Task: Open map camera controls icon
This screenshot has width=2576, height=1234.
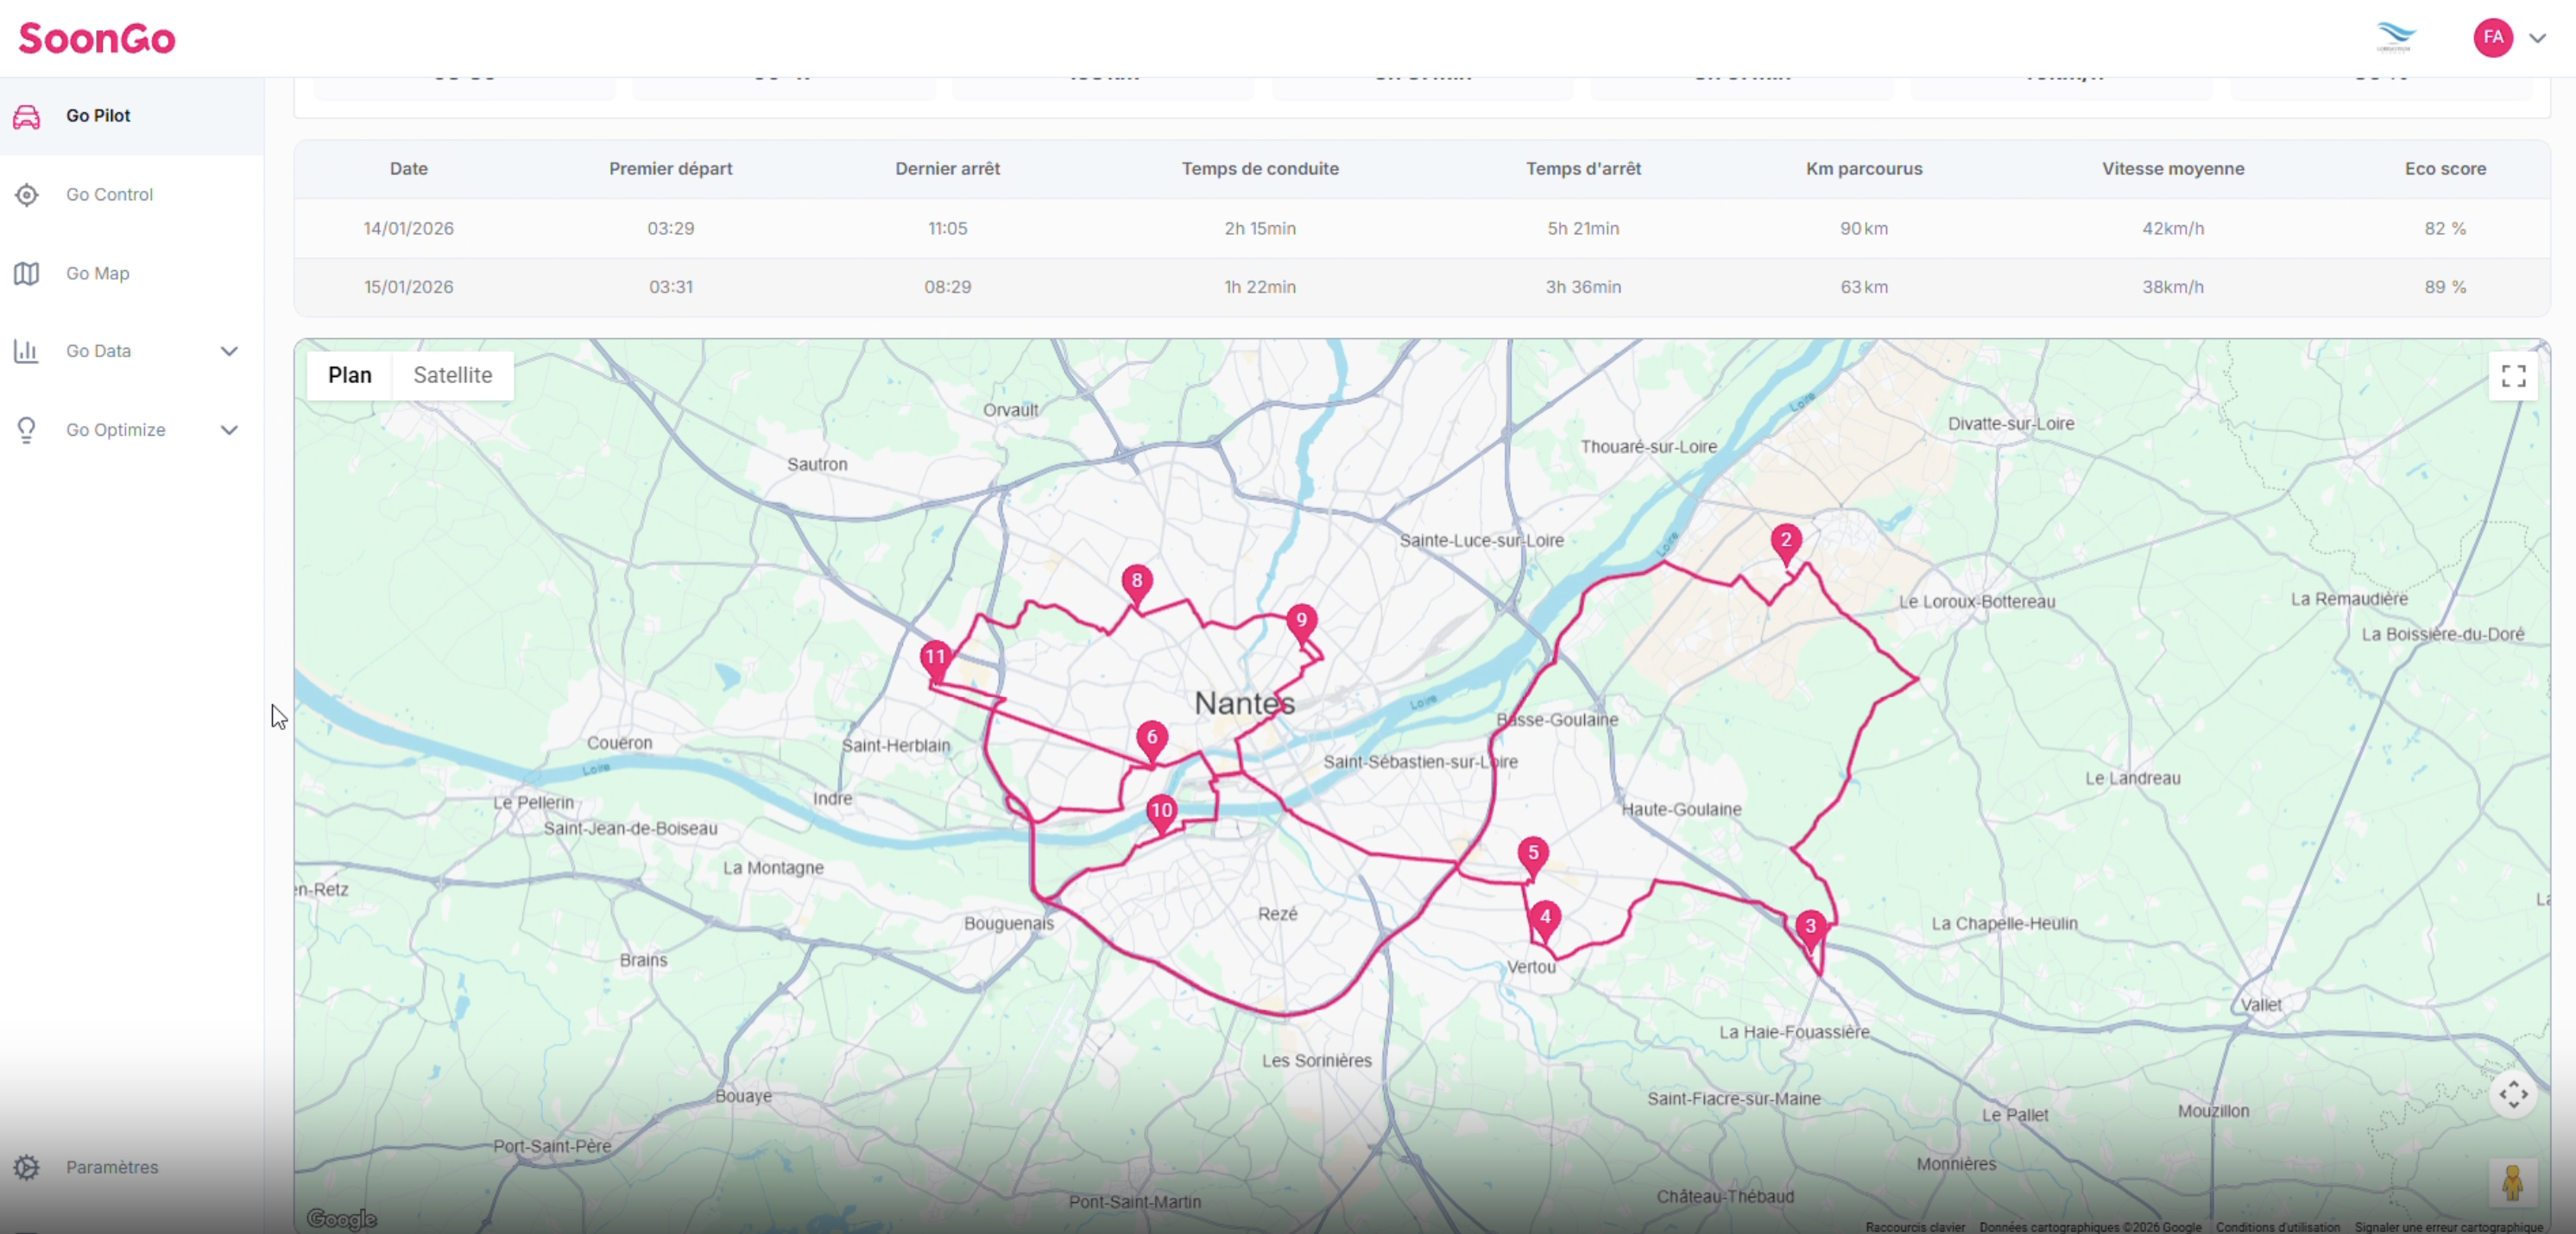Action: tap(2513, 1094)
